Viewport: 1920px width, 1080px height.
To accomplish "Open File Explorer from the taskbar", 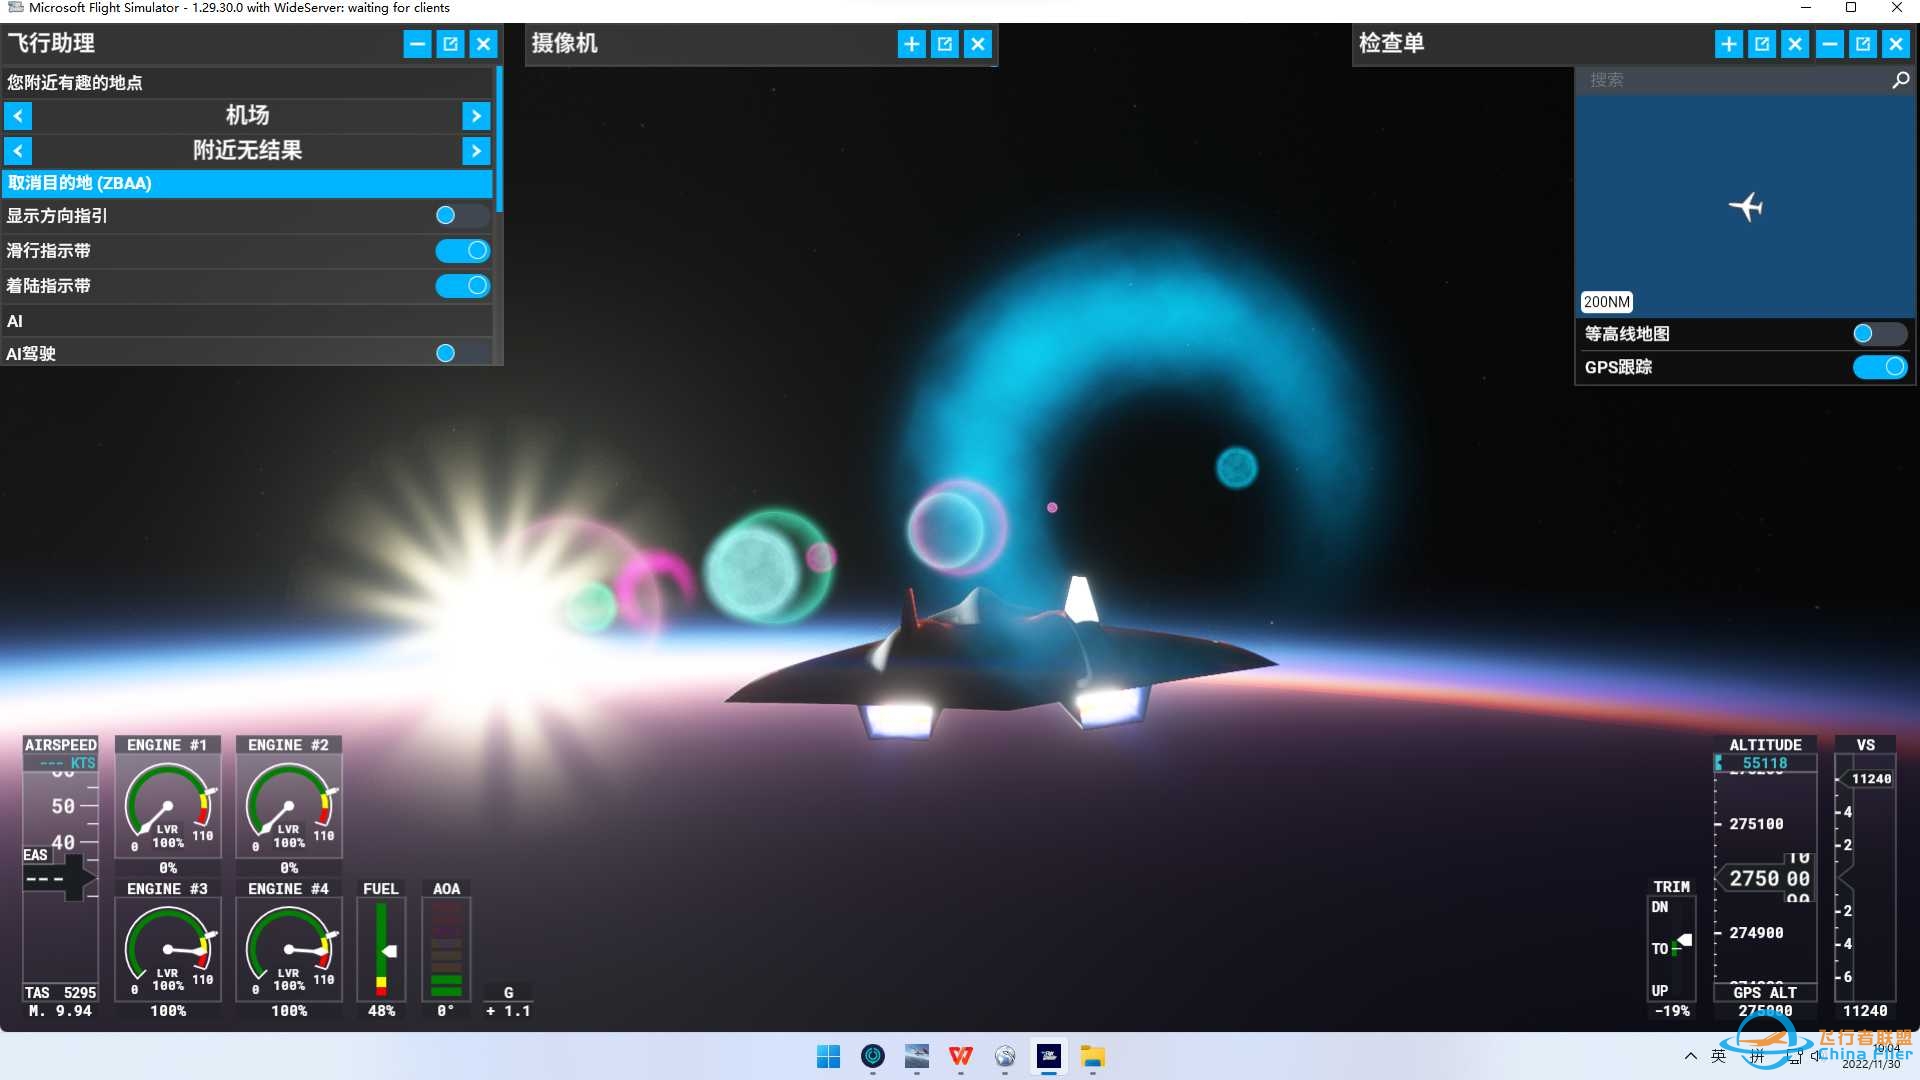I will (x=1093, y=1056).
